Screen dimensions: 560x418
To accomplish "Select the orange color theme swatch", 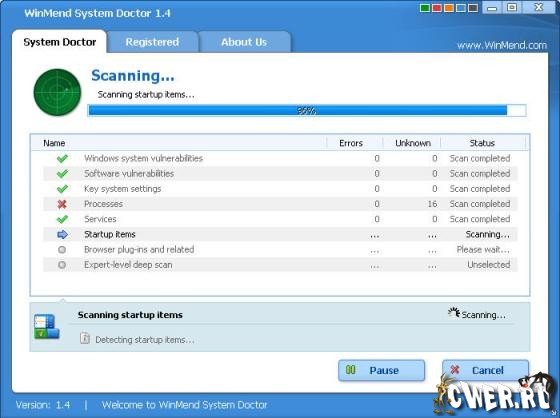I will [449, 8].
